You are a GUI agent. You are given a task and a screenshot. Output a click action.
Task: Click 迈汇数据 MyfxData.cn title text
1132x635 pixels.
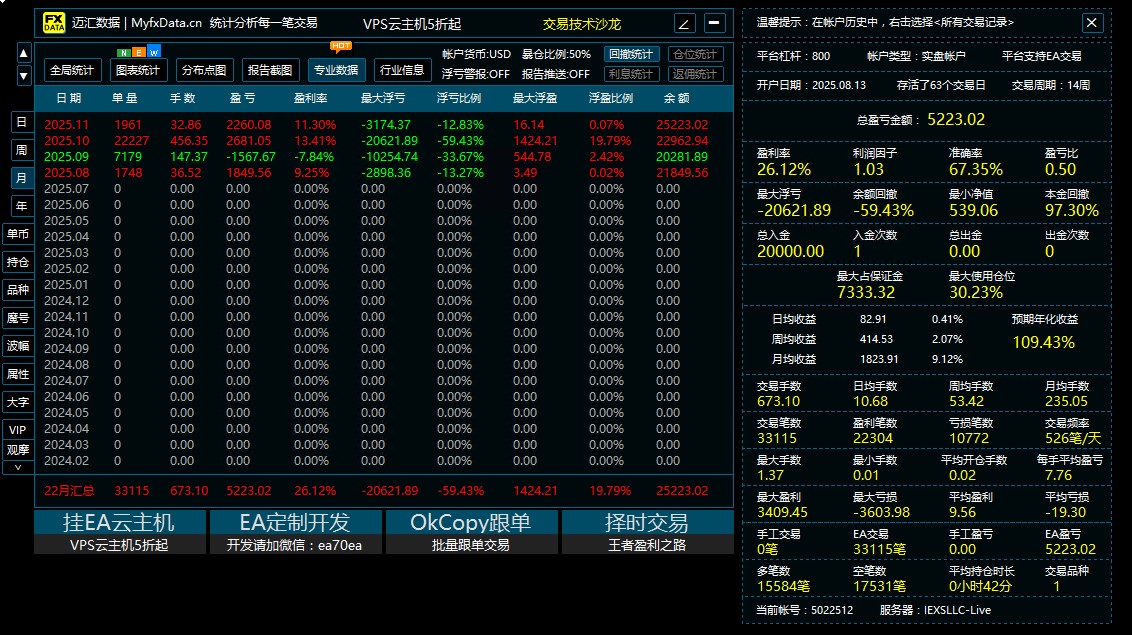tap(136, 23)
